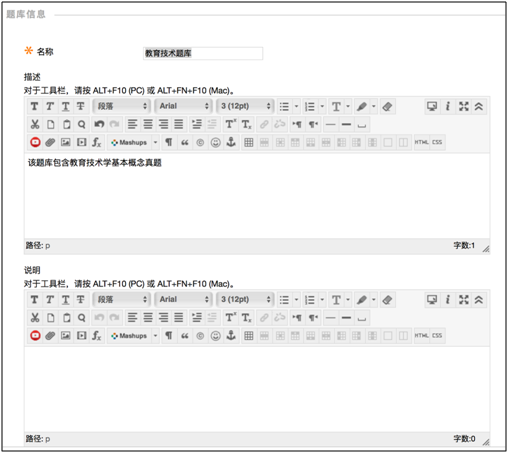Click the name input field
Screen dimensions: 509x453
(x=203, y=53)
